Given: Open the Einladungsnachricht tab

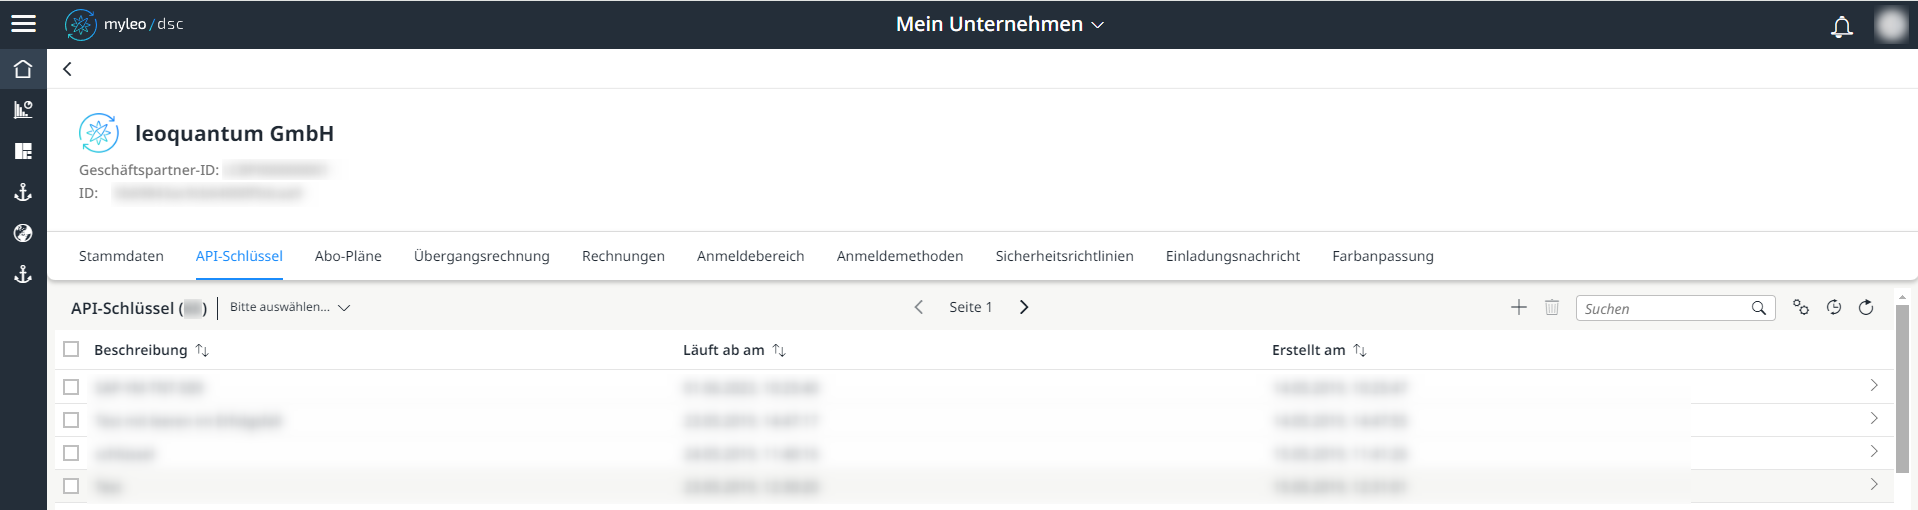Looking at the screenshot, I should pyautogui.click(x=1233, y=256).
